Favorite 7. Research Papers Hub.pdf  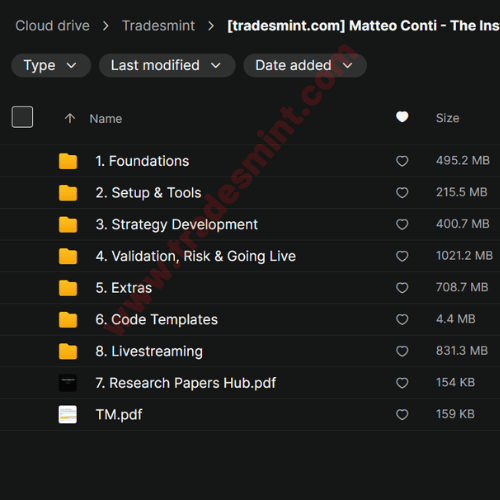click(x=402, y=383)
